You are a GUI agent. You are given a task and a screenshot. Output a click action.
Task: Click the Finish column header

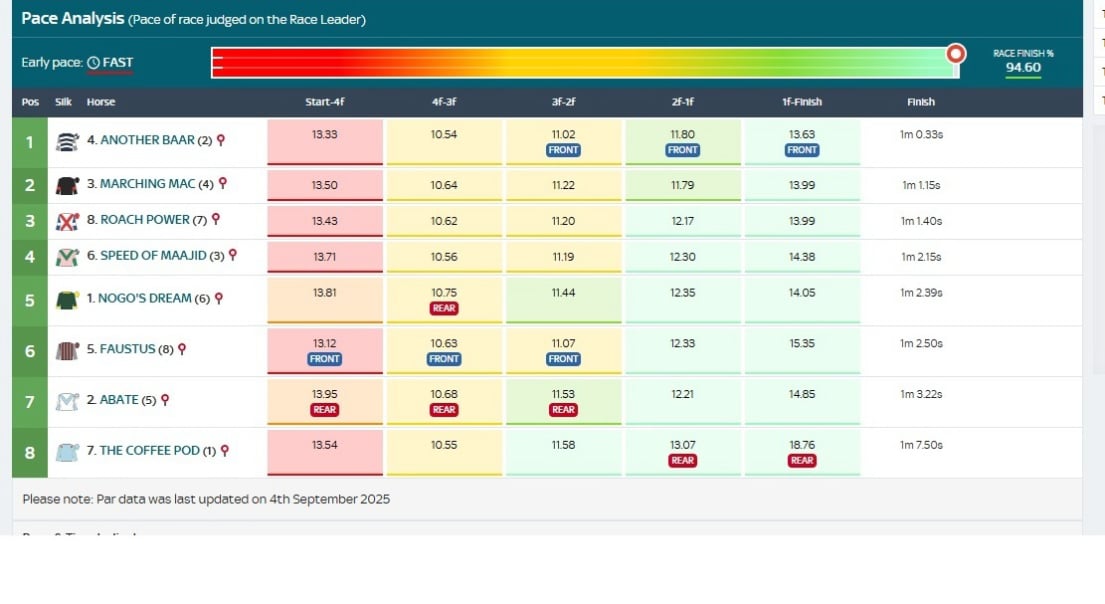tap(921, 102)
